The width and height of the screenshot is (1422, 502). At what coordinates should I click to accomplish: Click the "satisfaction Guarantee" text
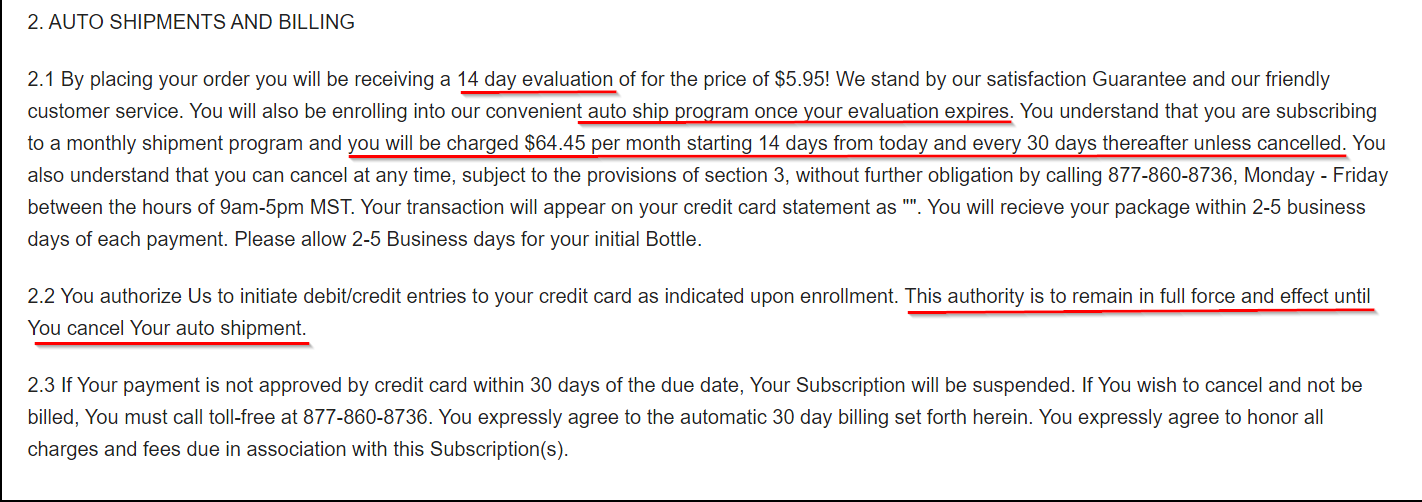(x=1001, y=79)
